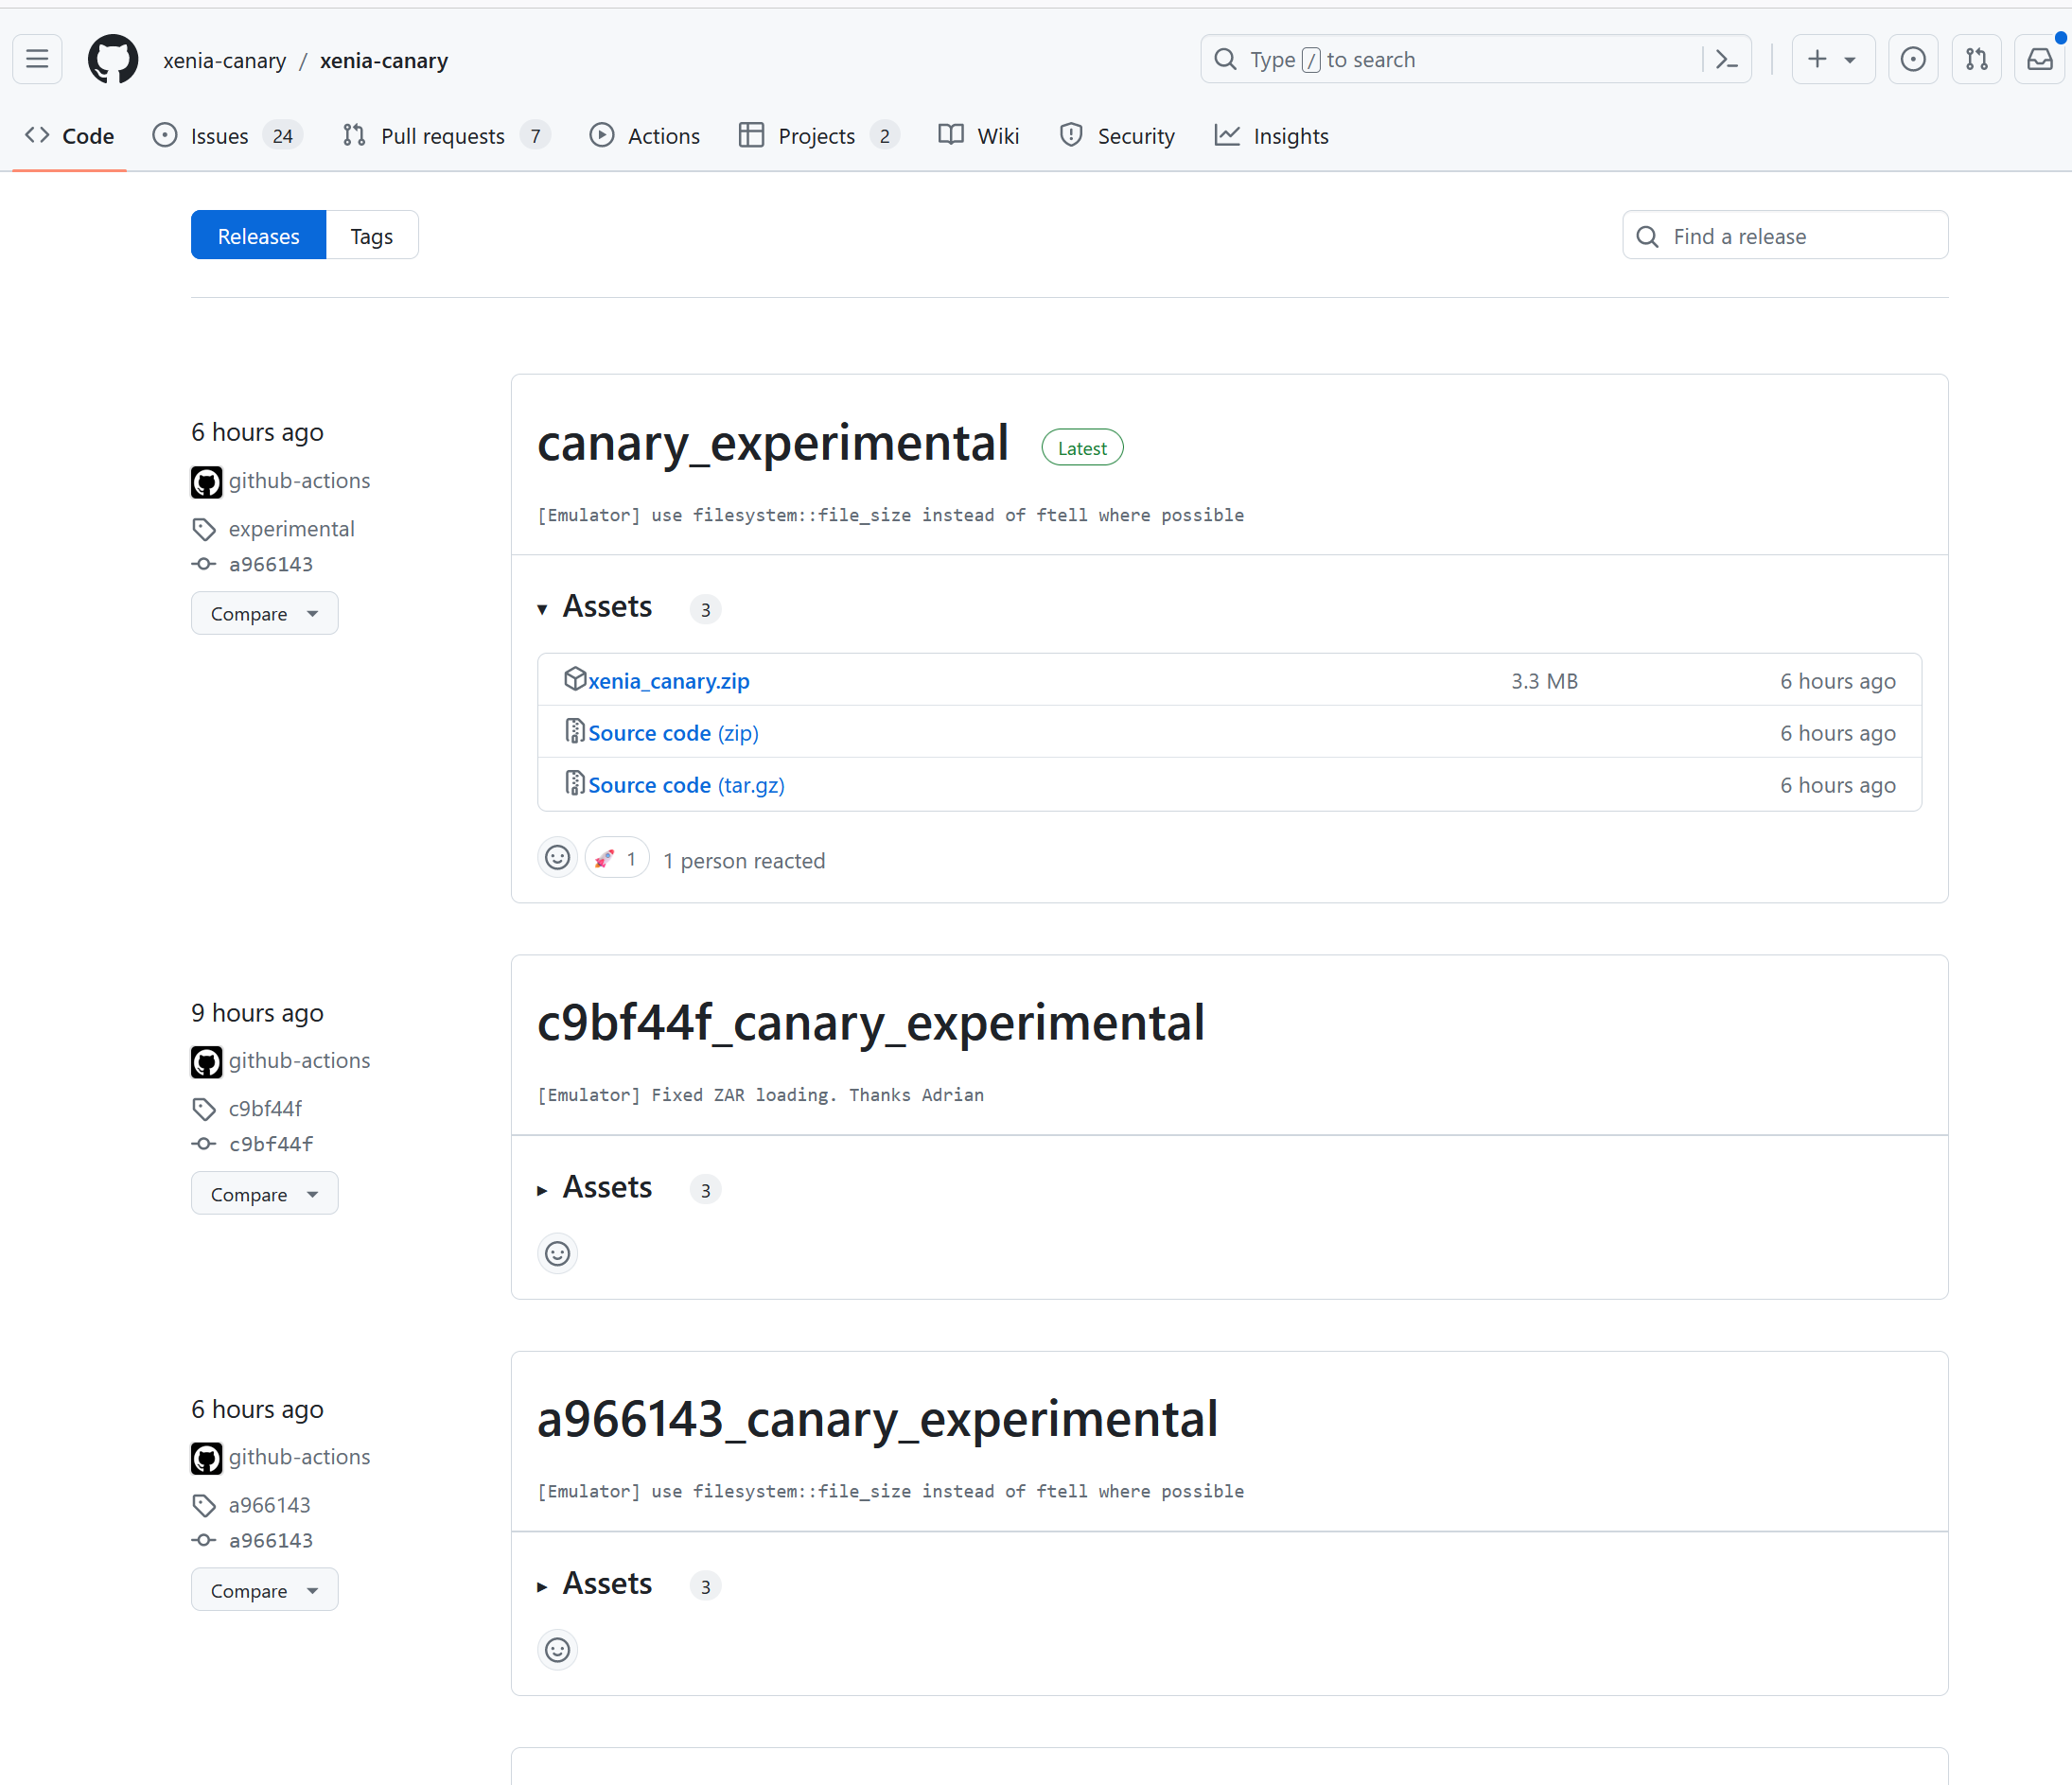Screen dimensions: 2072x1785
Task: Open Compare dropdown for canary_experimental
Action: (264, 614)
